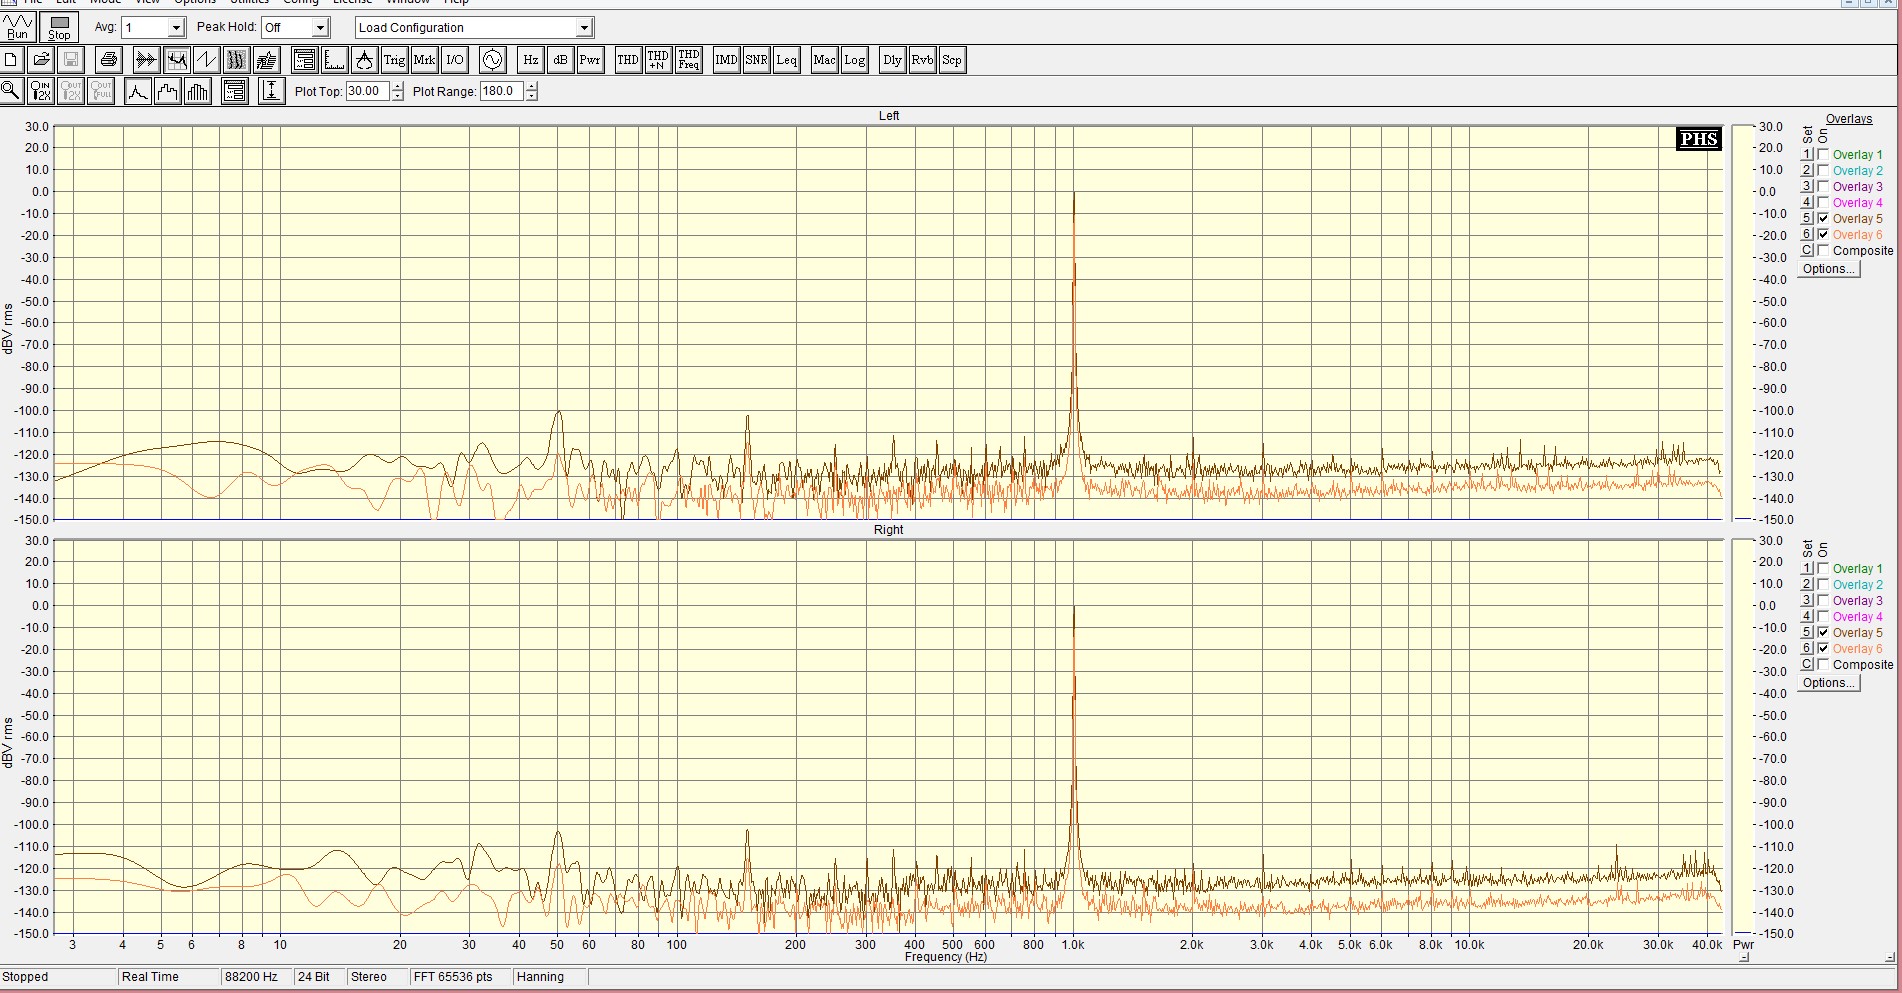Enable Overlay 1 checkbox in Left plot
The image size is (1902, 993).
1824,155
